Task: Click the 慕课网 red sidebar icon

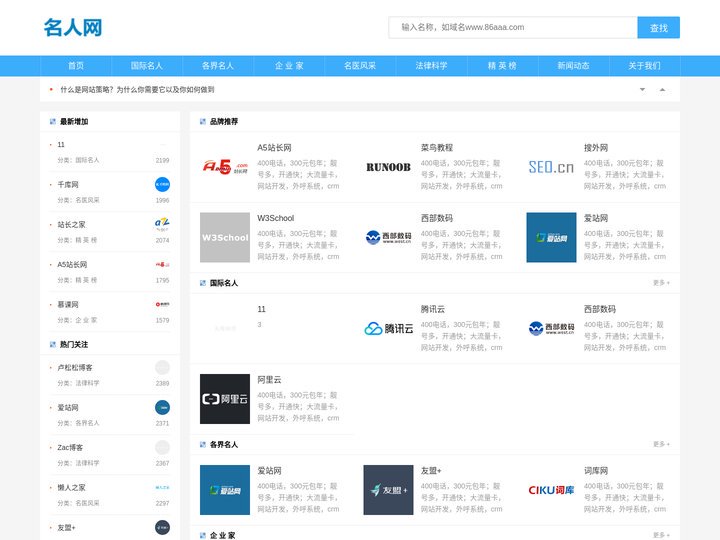Action: pyautogui.click(x=162, y=304)
